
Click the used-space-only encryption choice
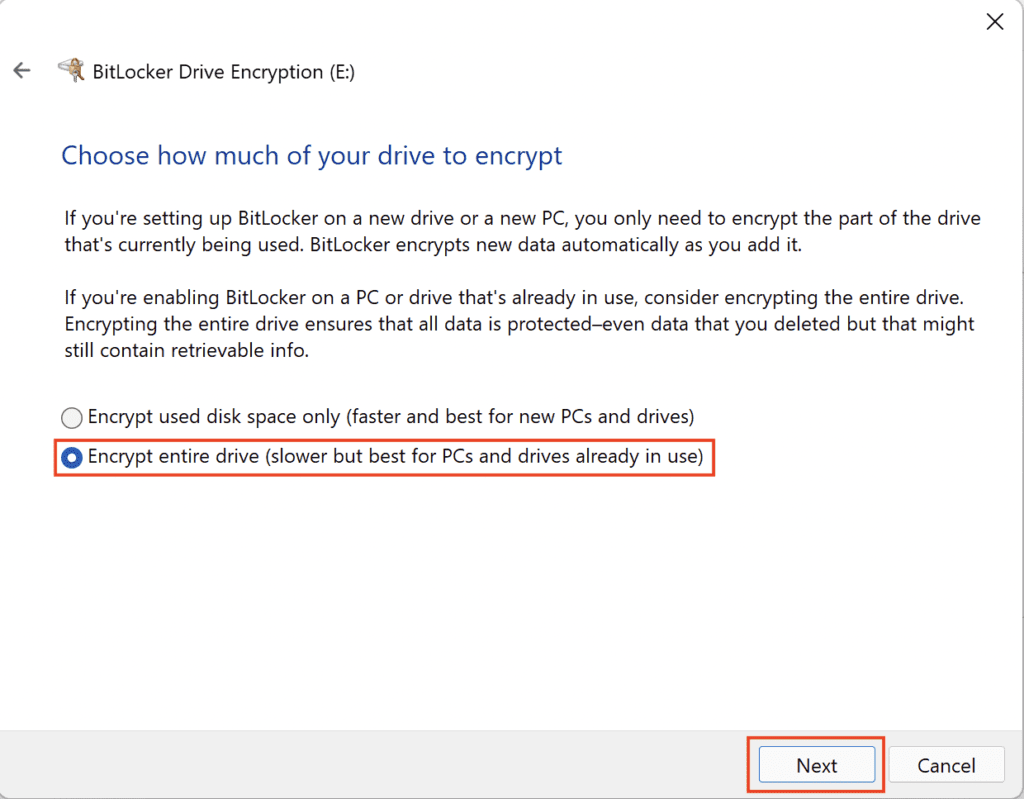tap(71, 417)
